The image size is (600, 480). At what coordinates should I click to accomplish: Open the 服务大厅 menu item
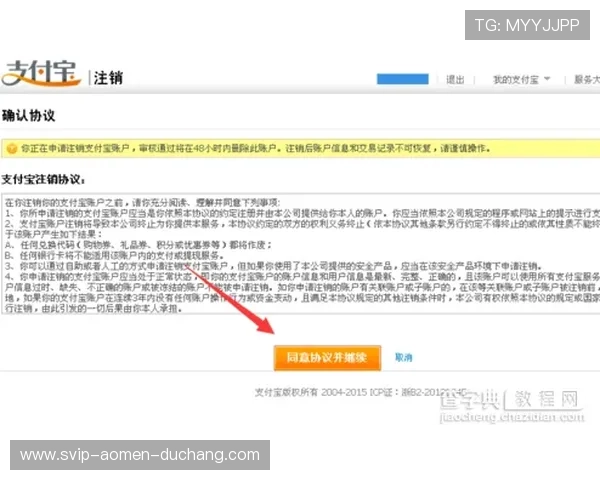585,79
